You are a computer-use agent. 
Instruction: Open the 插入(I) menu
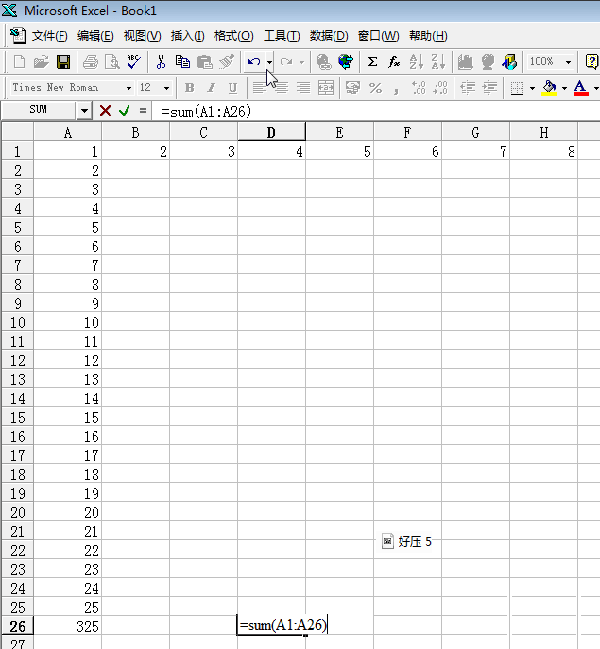coord(187,36)
